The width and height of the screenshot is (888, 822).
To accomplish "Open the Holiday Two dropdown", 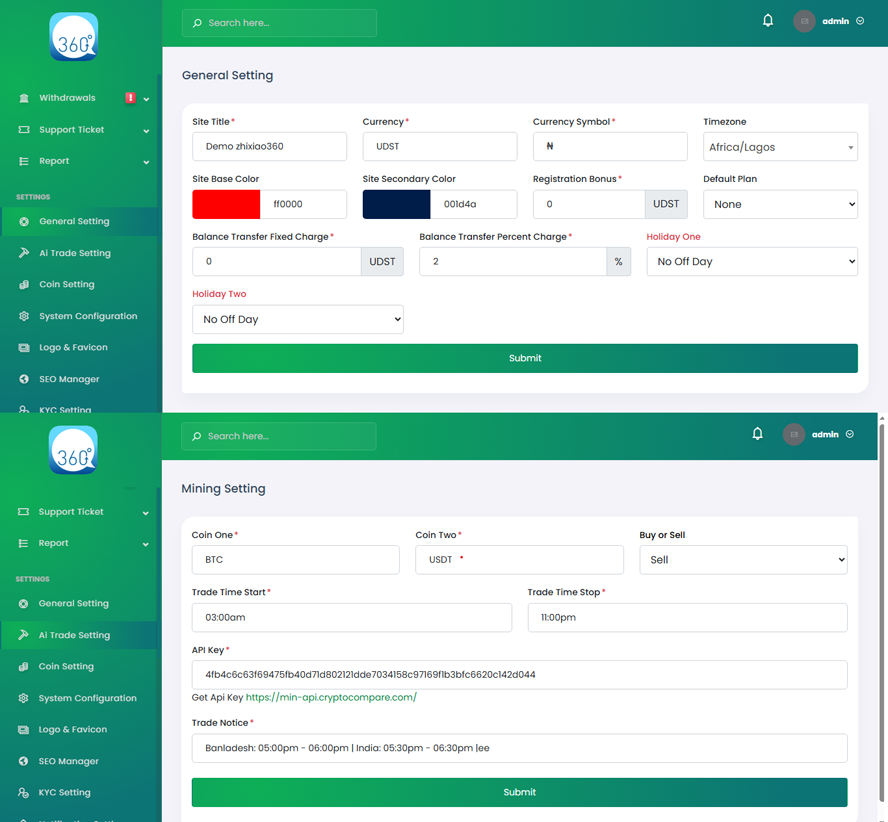I will (297, 320).
